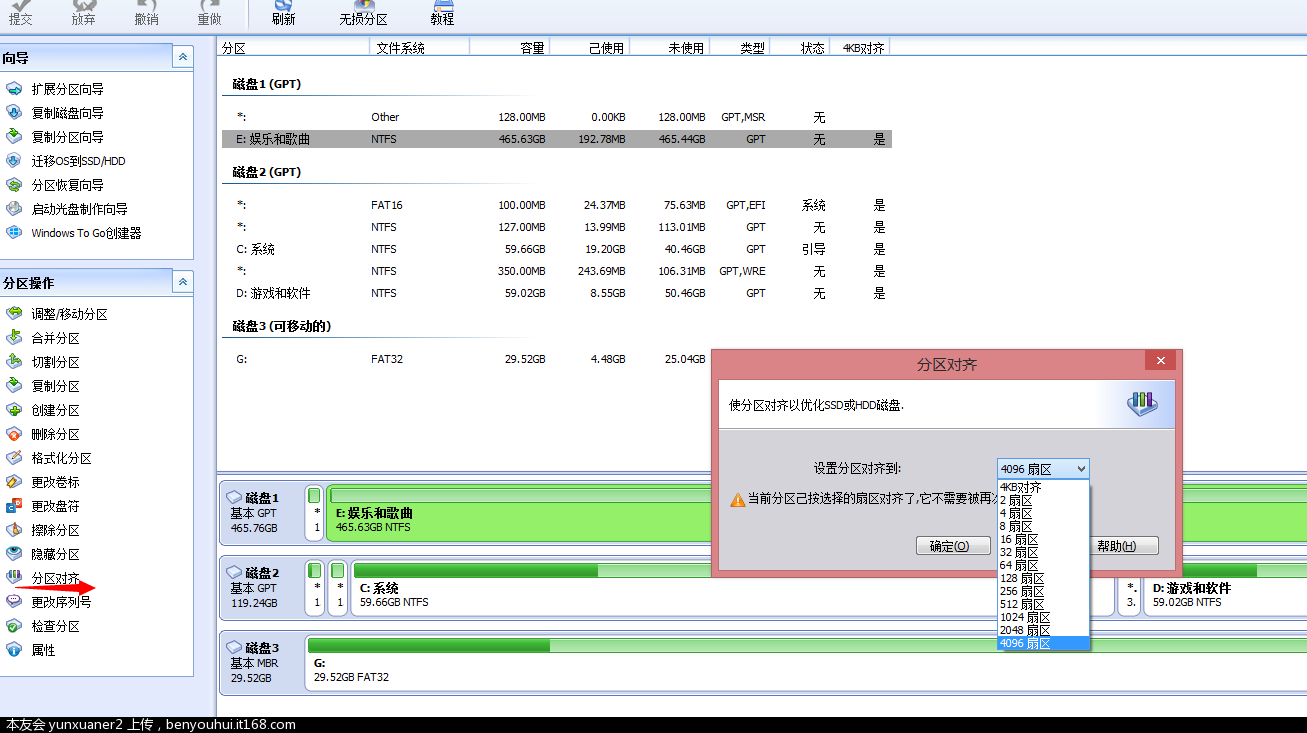Image resolution: width=1307 pixels, height=733 pixels.
Task: Launch the 复制磁盘向导 icon
Action: [x=14, y=113]
